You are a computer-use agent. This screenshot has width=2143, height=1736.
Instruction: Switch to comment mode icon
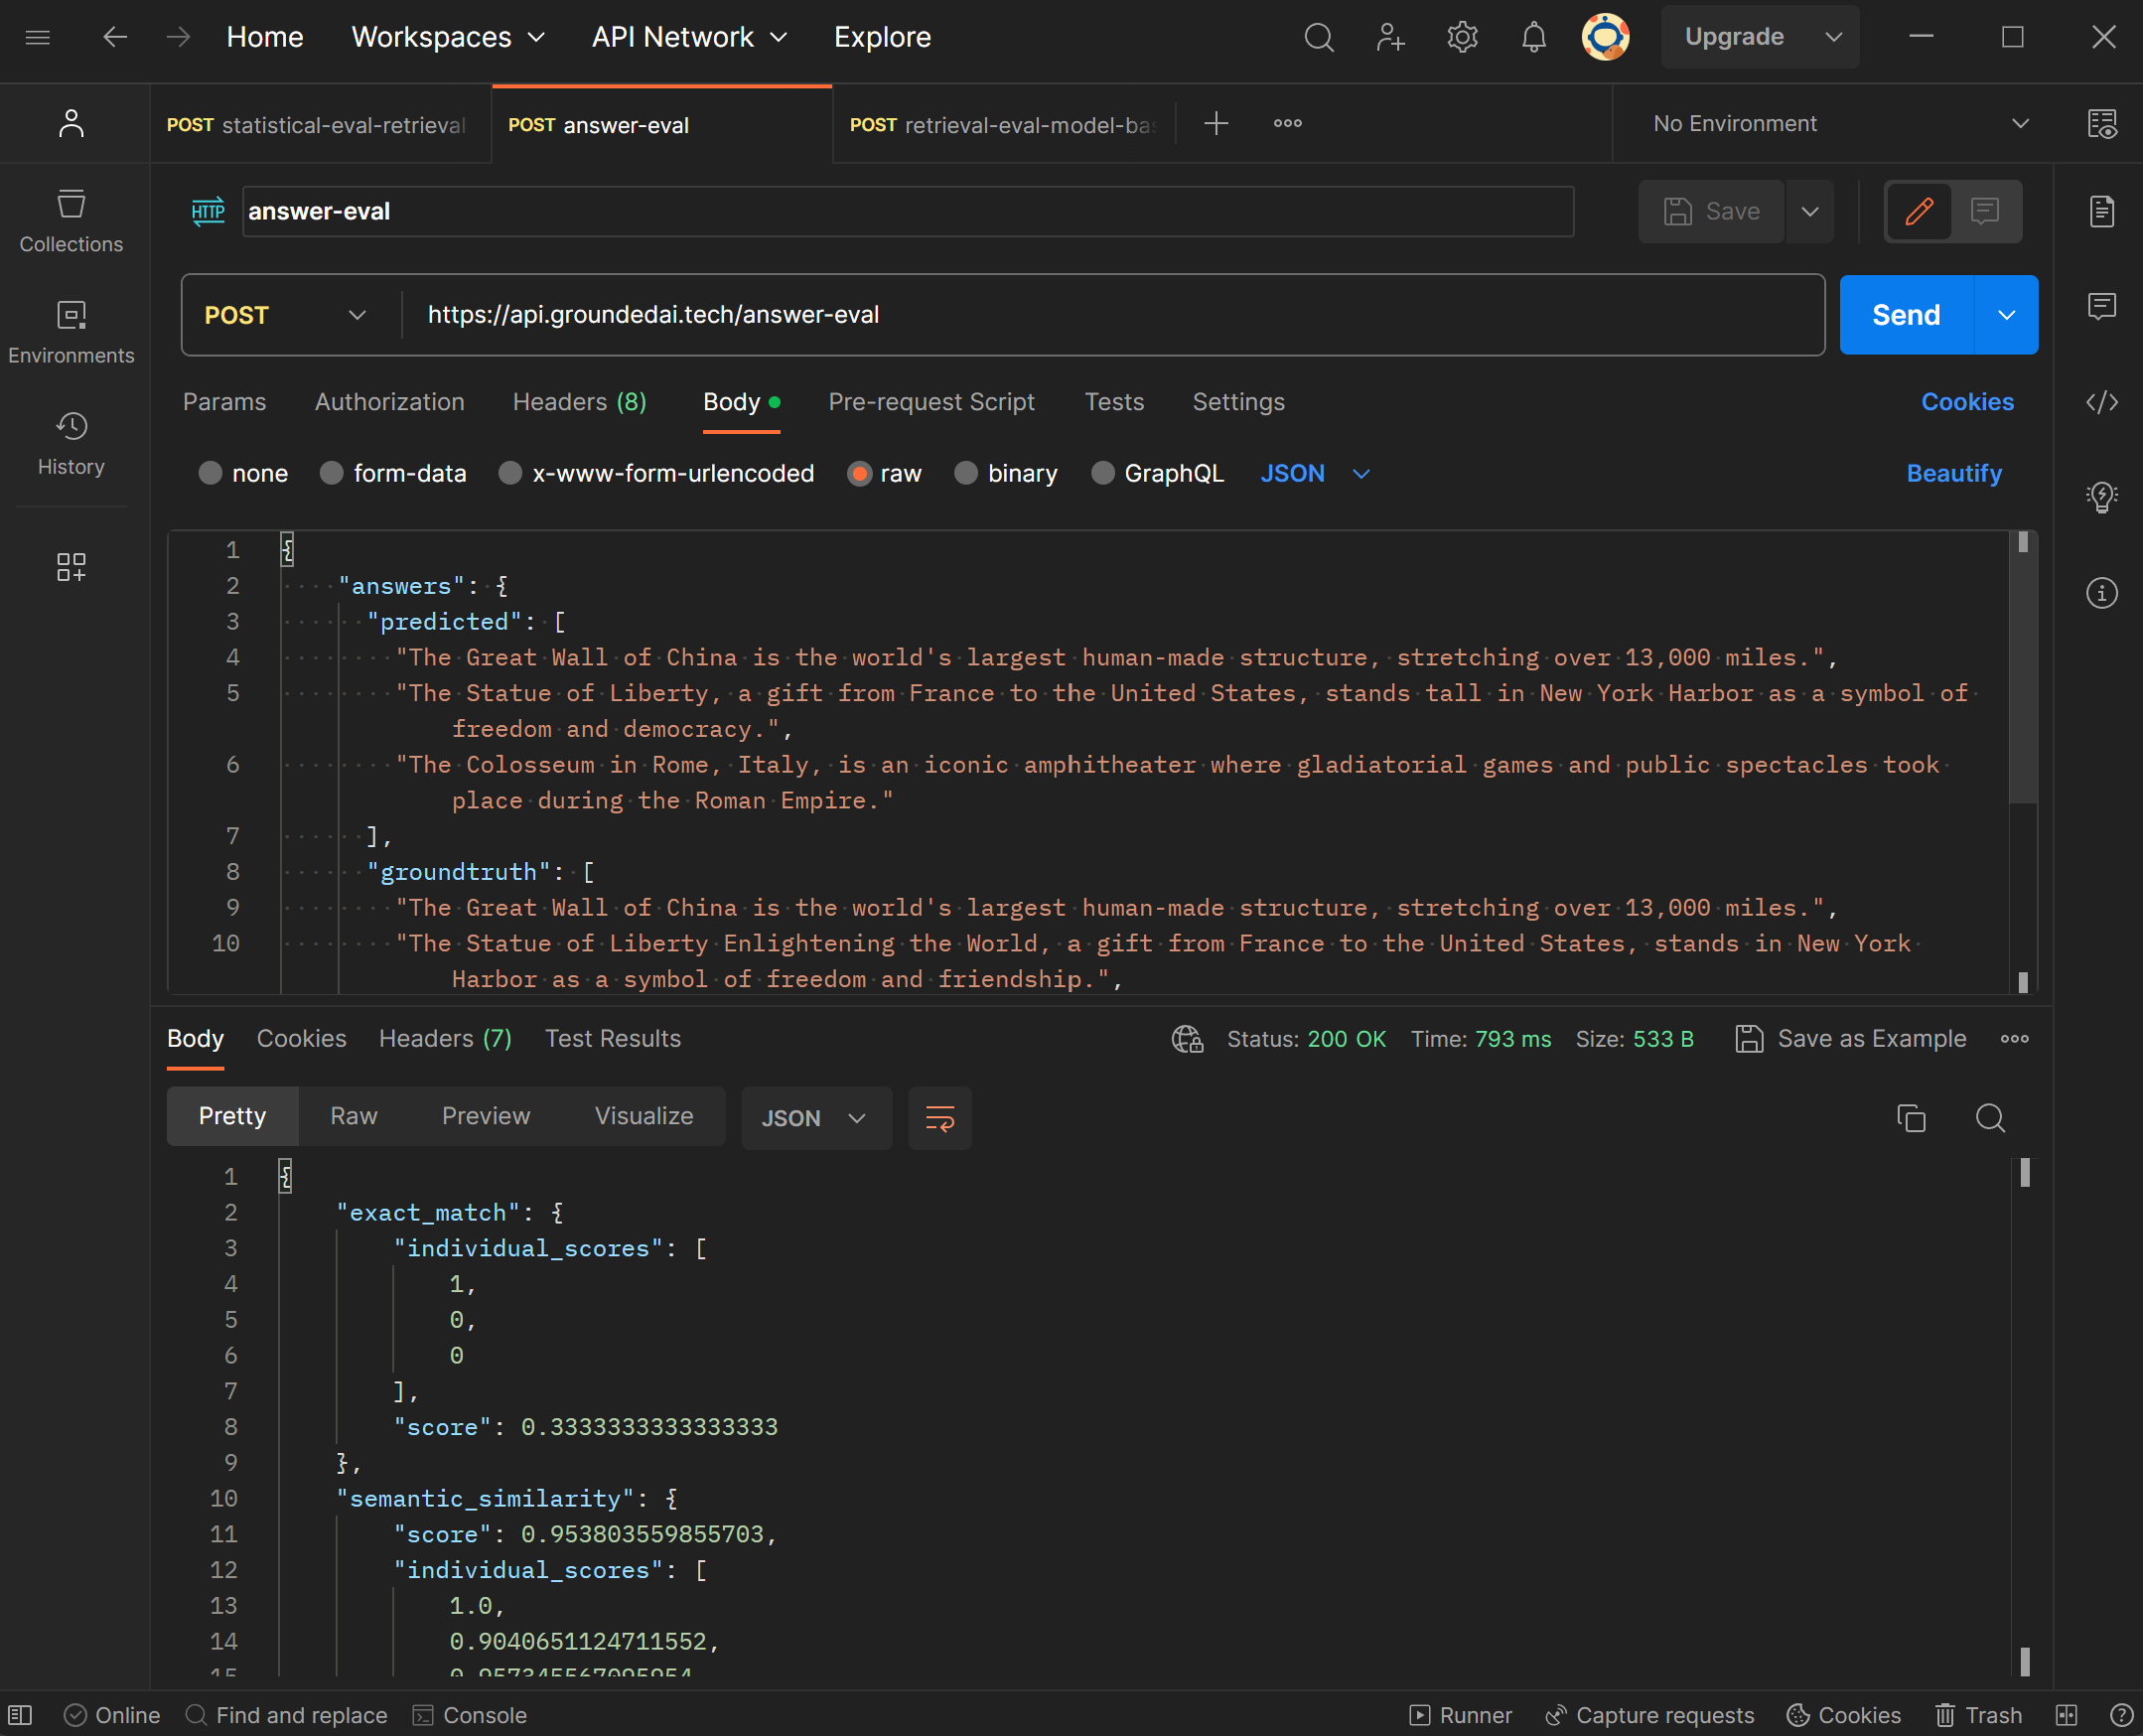1985,211
